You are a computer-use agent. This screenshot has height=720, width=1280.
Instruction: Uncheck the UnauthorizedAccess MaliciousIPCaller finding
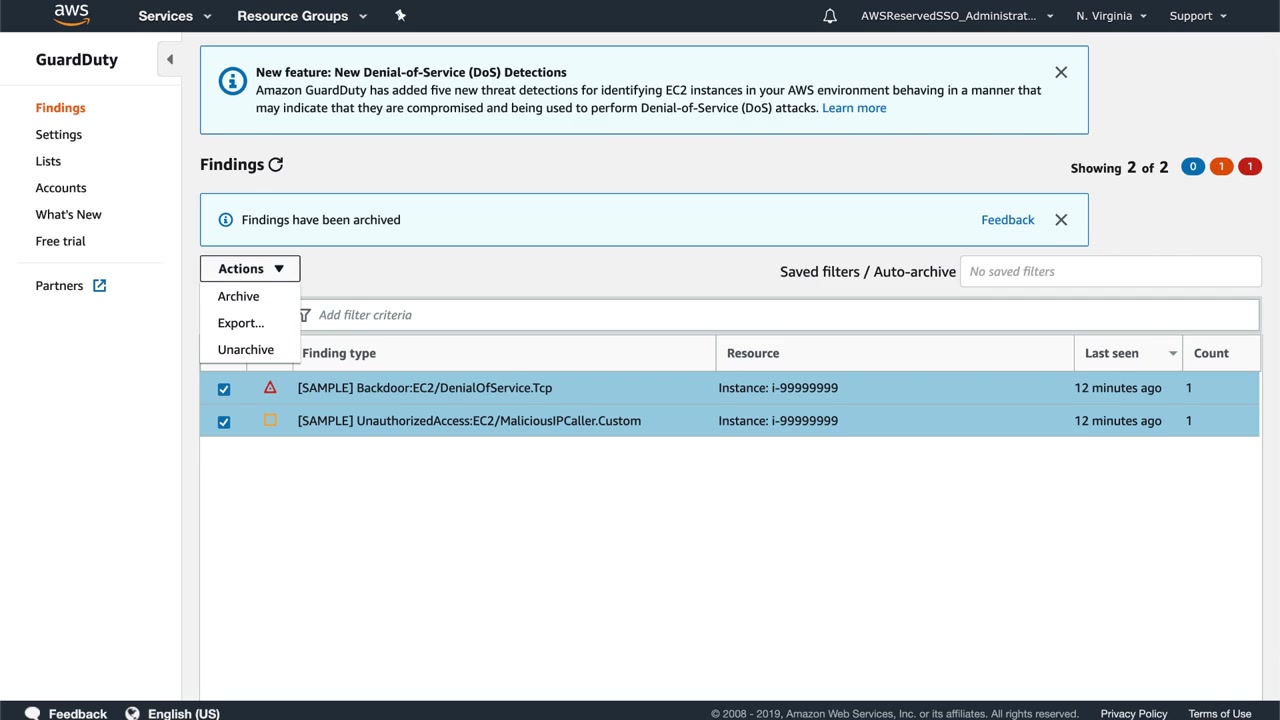(x=224, y=422)
